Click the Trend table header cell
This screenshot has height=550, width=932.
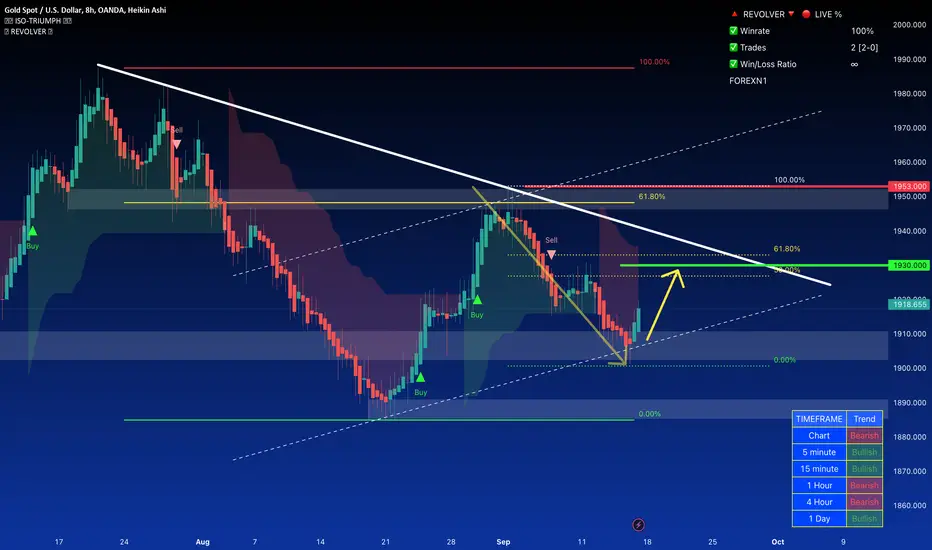coord(864,419)
